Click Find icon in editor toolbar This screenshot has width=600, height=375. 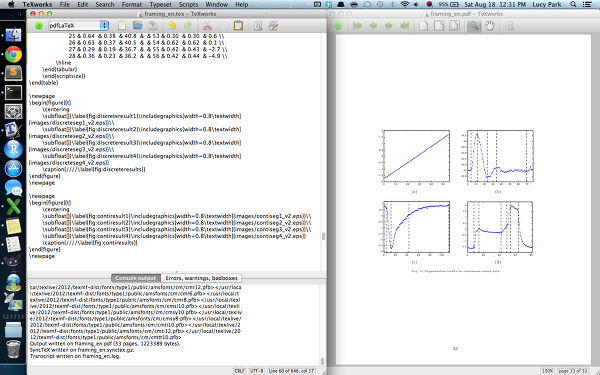258,26
